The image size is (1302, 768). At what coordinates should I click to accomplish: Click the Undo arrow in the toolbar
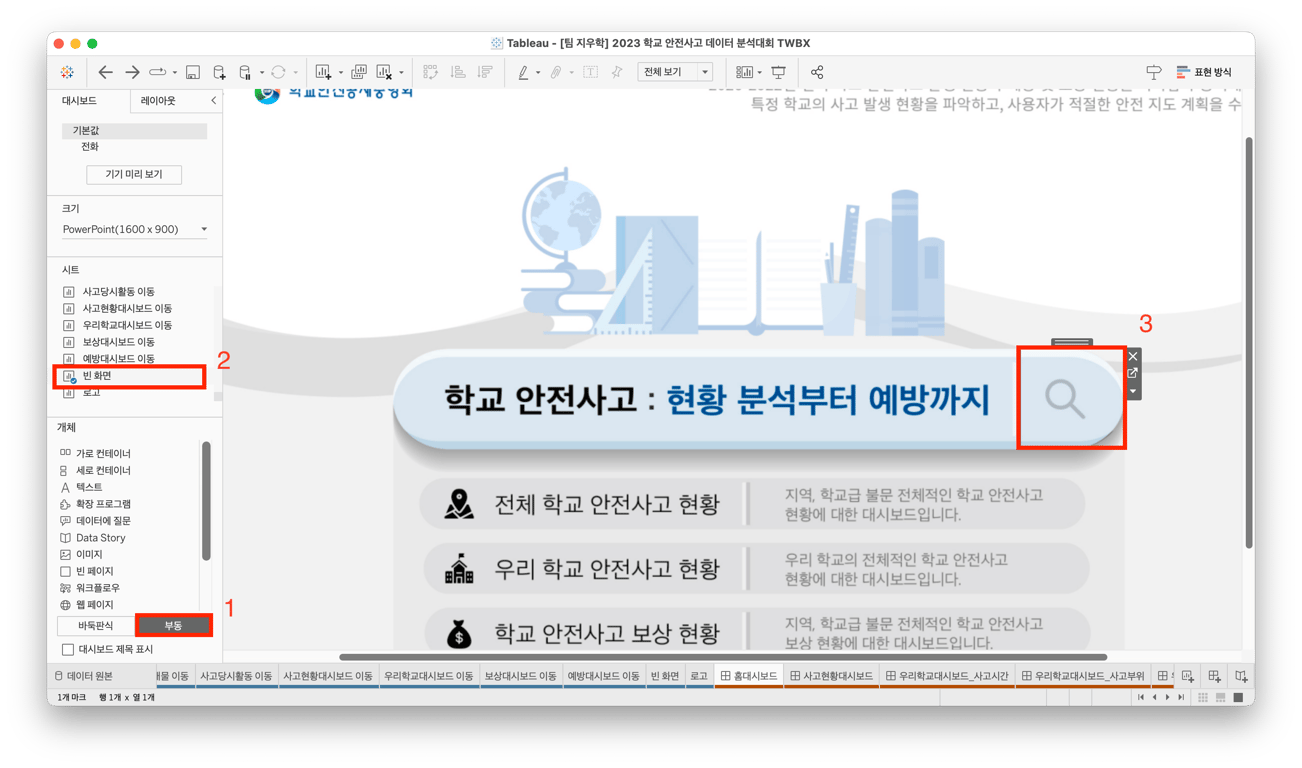point(106,71)
